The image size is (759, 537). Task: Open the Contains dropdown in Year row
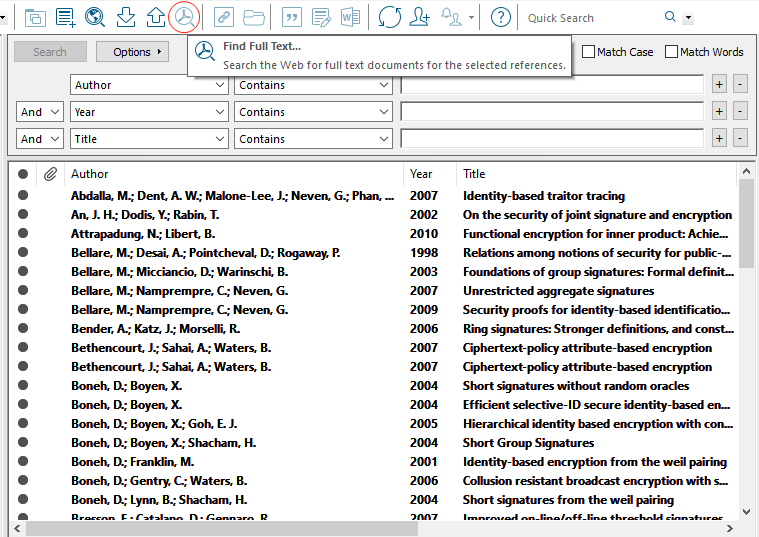point(313,112)
